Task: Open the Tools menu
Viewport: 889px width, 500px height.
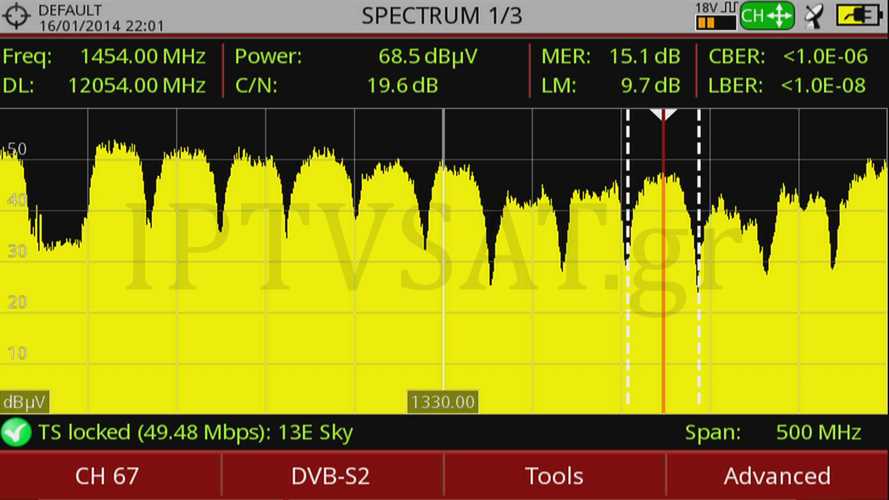Action: point(554,476)
